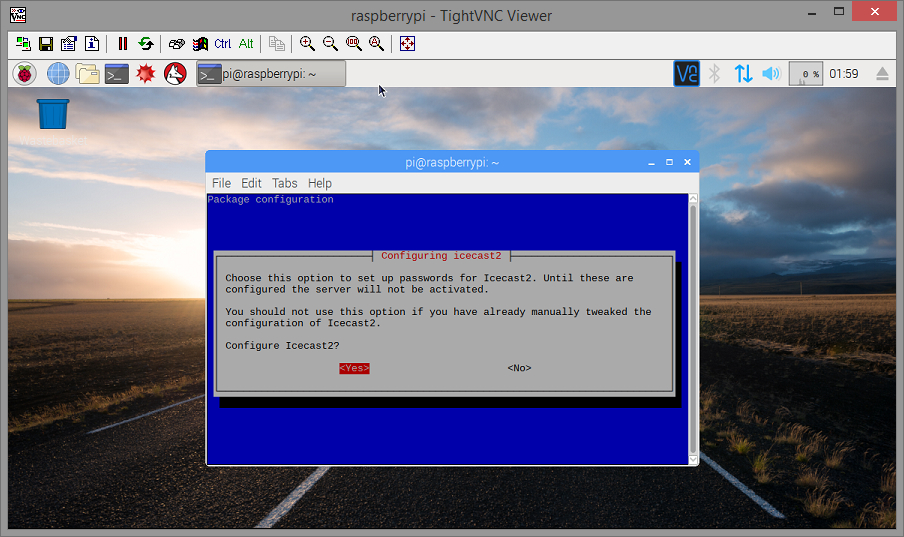The image size is (904, 537).
Task: Click 'Configuring icecast2' dialog title
Action: click(x=442, y=256)
